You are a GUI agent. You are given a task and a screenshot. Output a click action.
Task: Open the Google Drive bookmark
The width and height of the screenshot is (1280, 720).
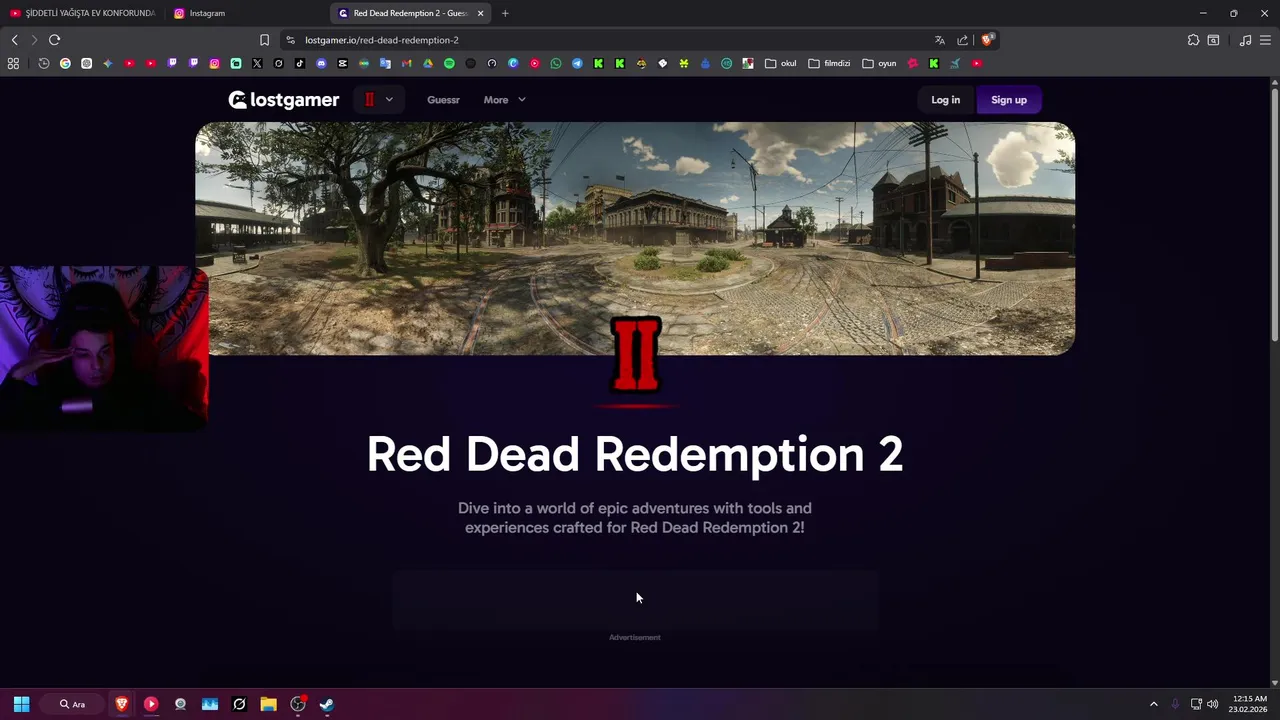pyautogui.click(x=428, y=63)
